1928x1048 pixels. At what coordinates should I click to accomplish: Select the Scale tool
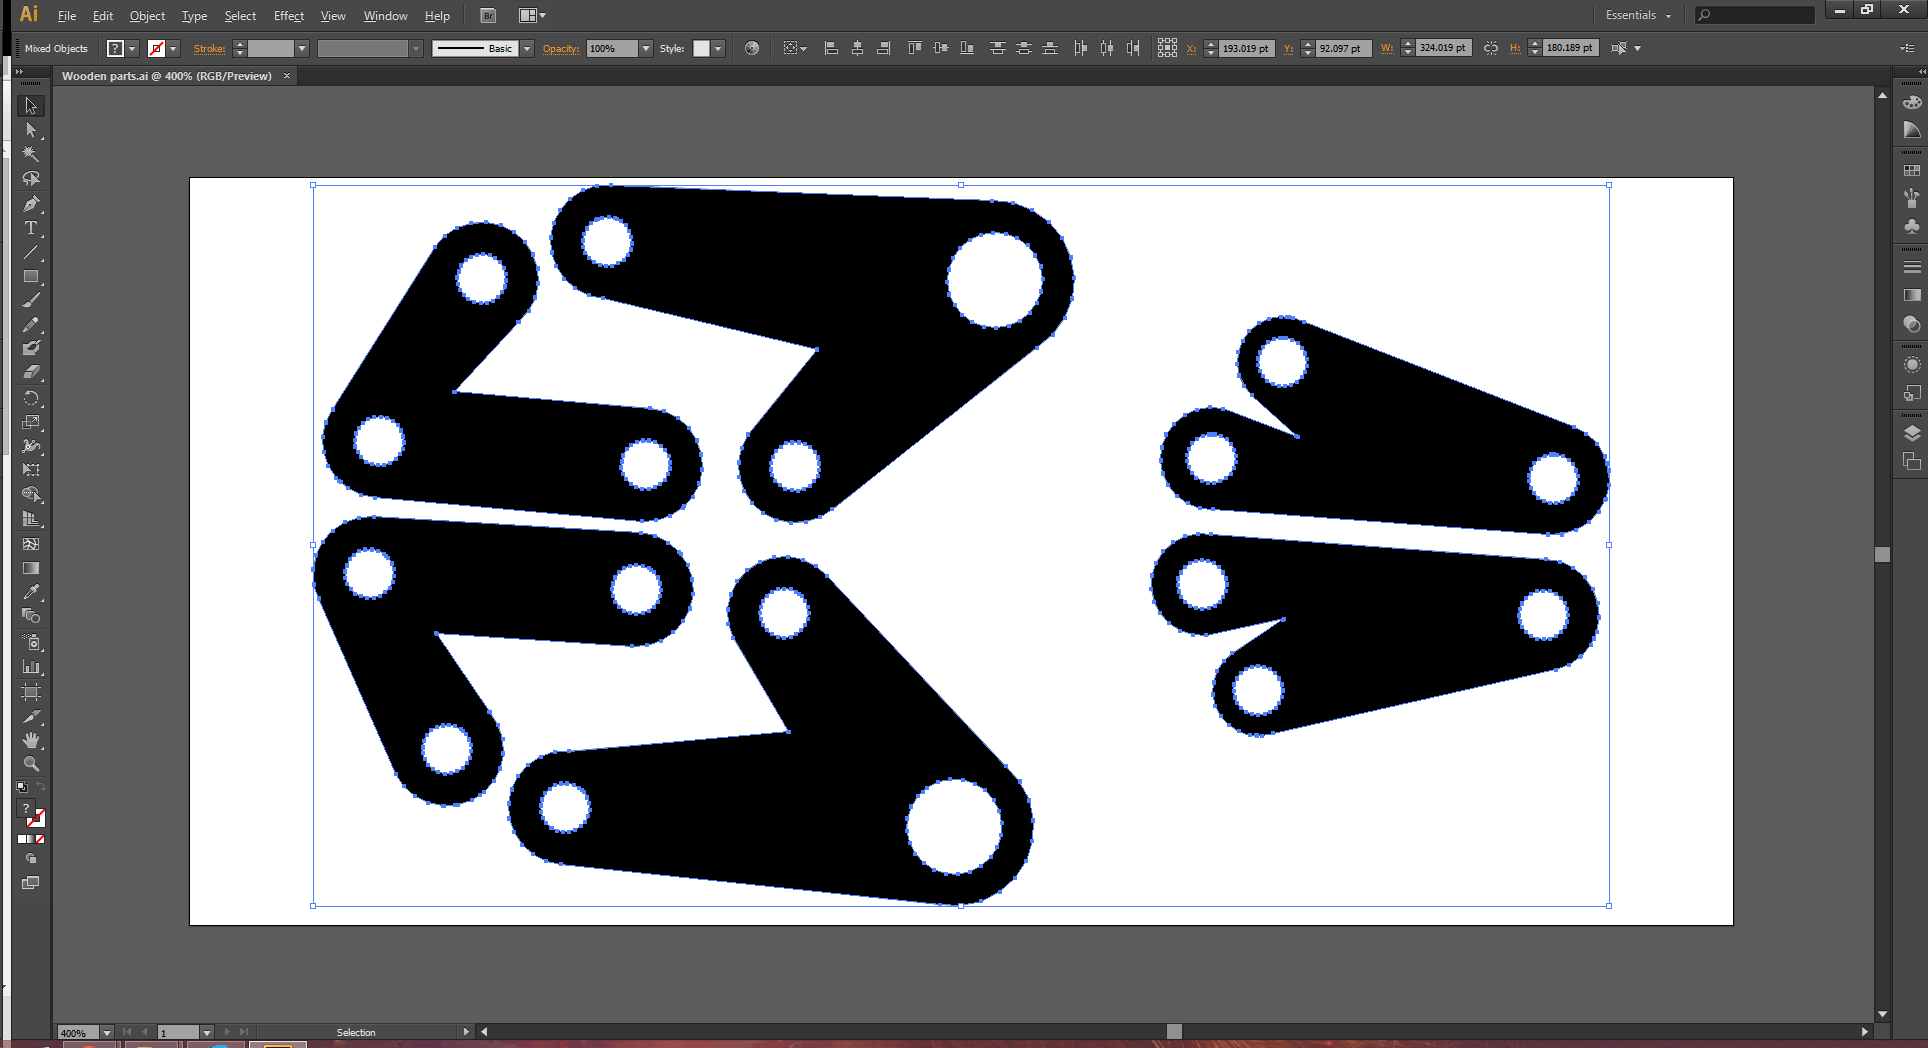[31, 422]
